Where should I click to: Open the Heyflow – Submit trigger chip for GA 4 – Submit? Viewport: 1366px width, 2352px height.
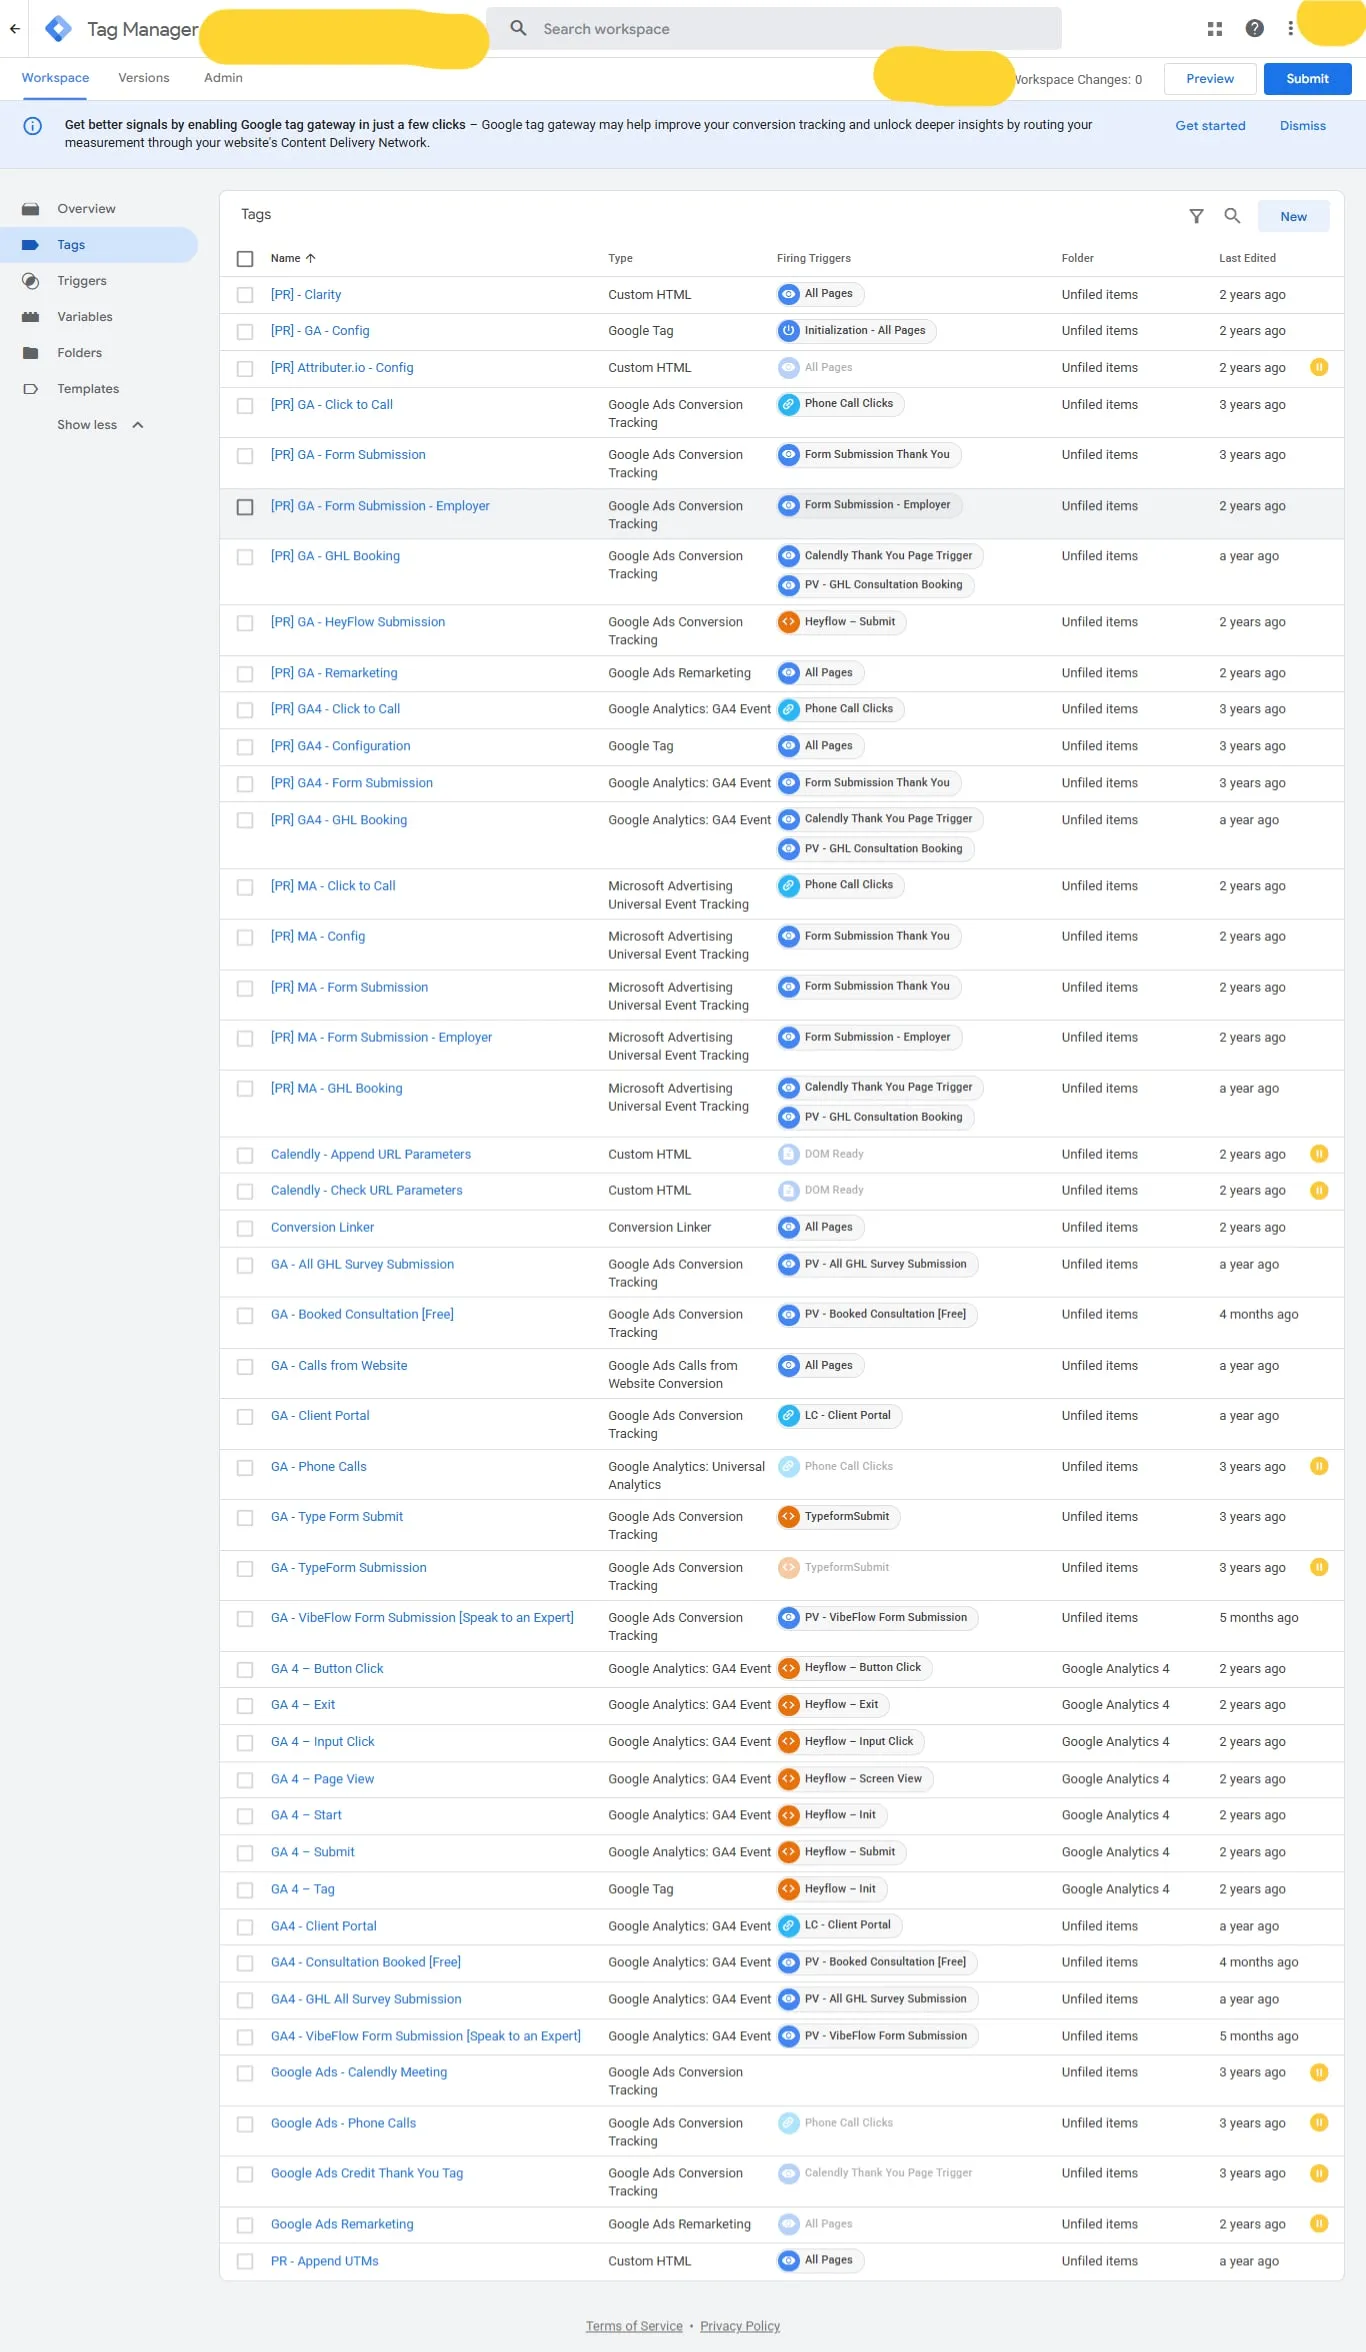point(842,1852)
